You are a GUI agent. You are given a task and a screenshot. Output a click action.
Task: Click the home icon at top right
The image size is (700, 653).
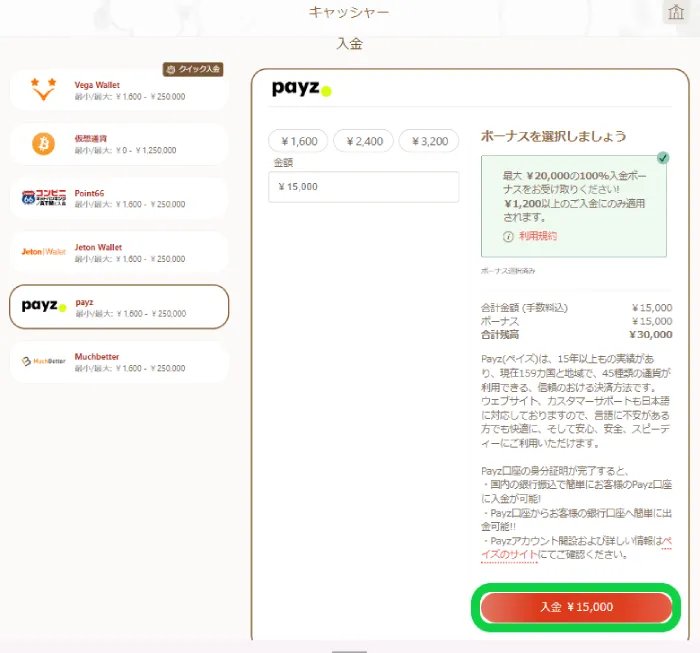tap(675, 12)
